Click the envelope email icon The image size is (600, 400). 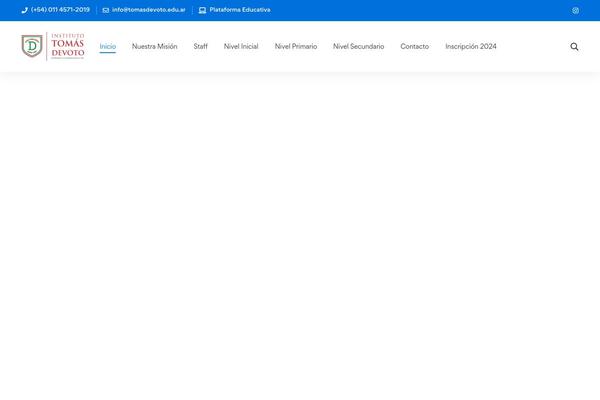click(106, 10)
